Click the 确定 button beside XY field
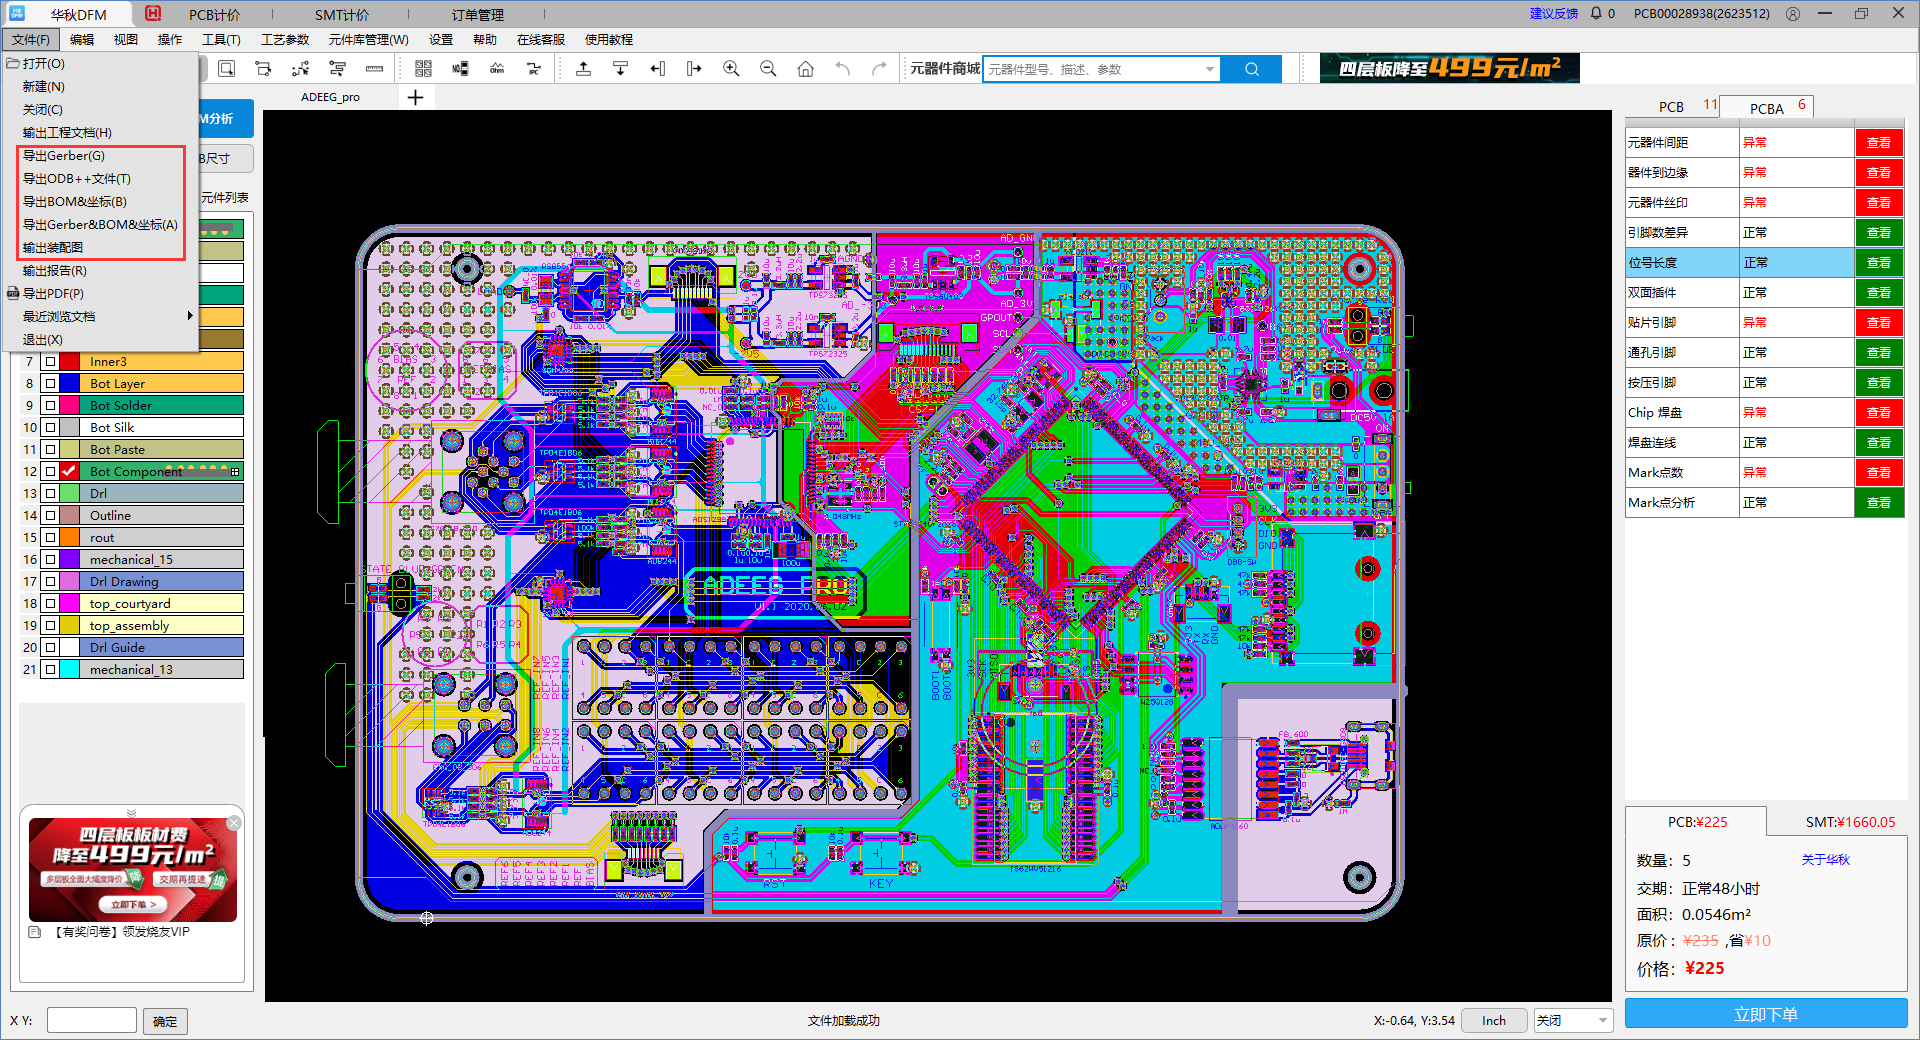Image resolution: width=1920 pixels, height=1040 pixels. (165, 1021)
